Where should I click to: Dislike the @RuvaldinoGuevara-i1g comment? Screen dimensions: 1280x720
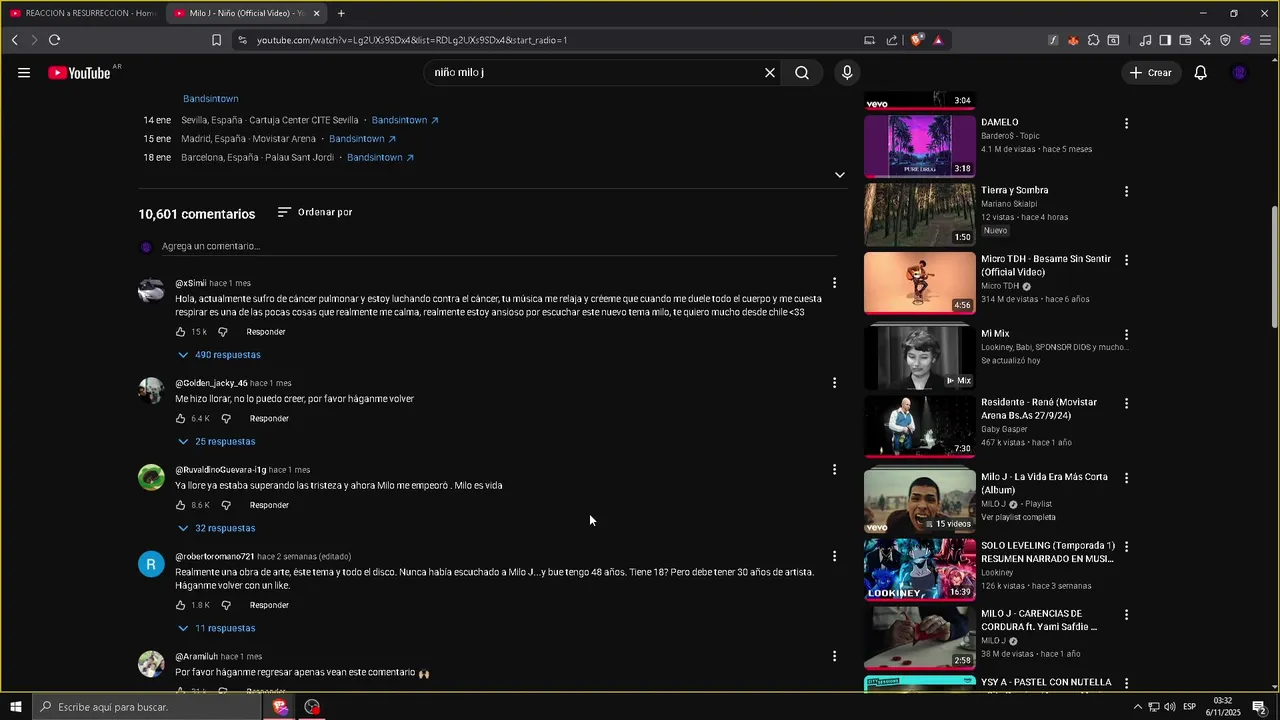[x=226, y=506]
